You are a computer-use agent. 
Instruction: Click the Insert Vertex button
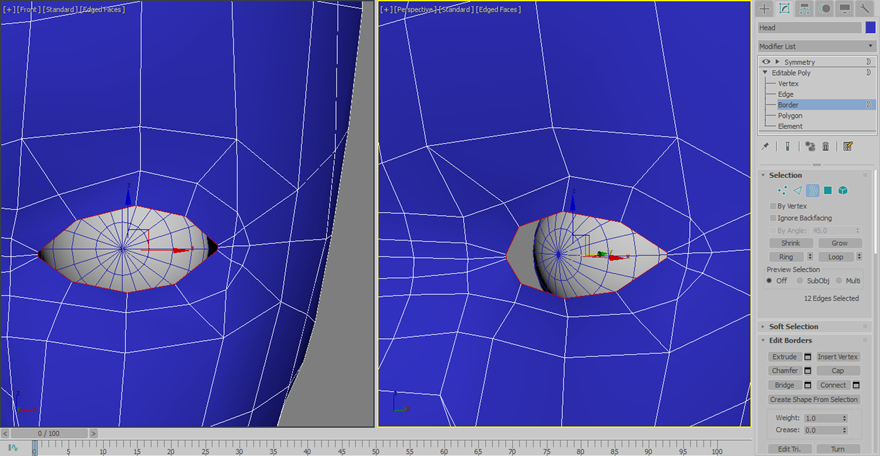[x=838, y=357]
